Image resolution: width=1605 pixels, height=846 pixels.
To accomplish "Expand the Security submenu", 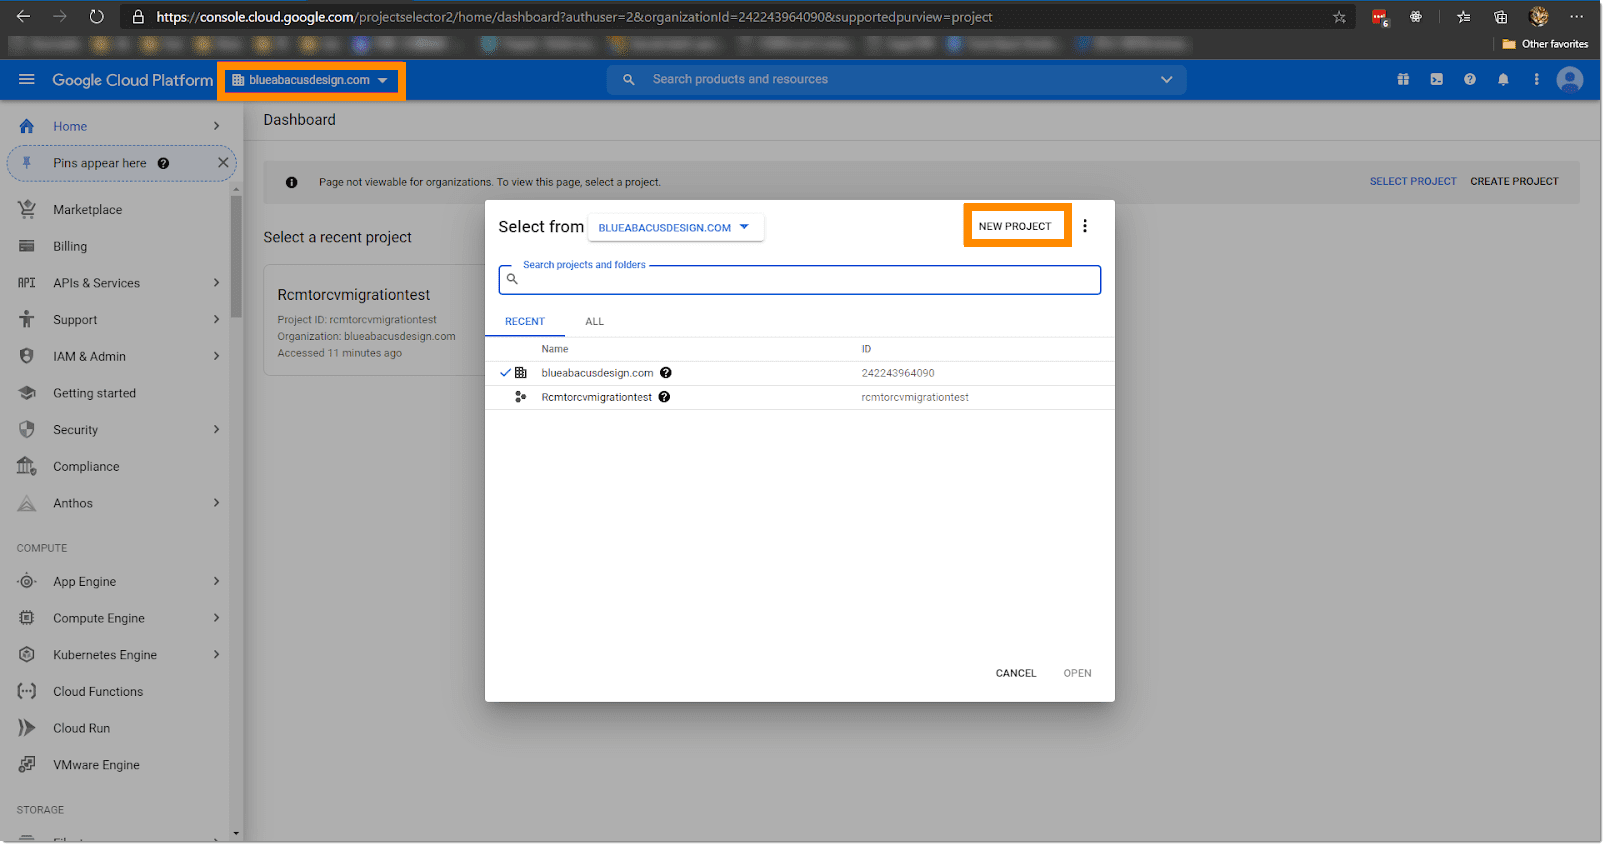I will pyautogui.click(x=216, y=430).
